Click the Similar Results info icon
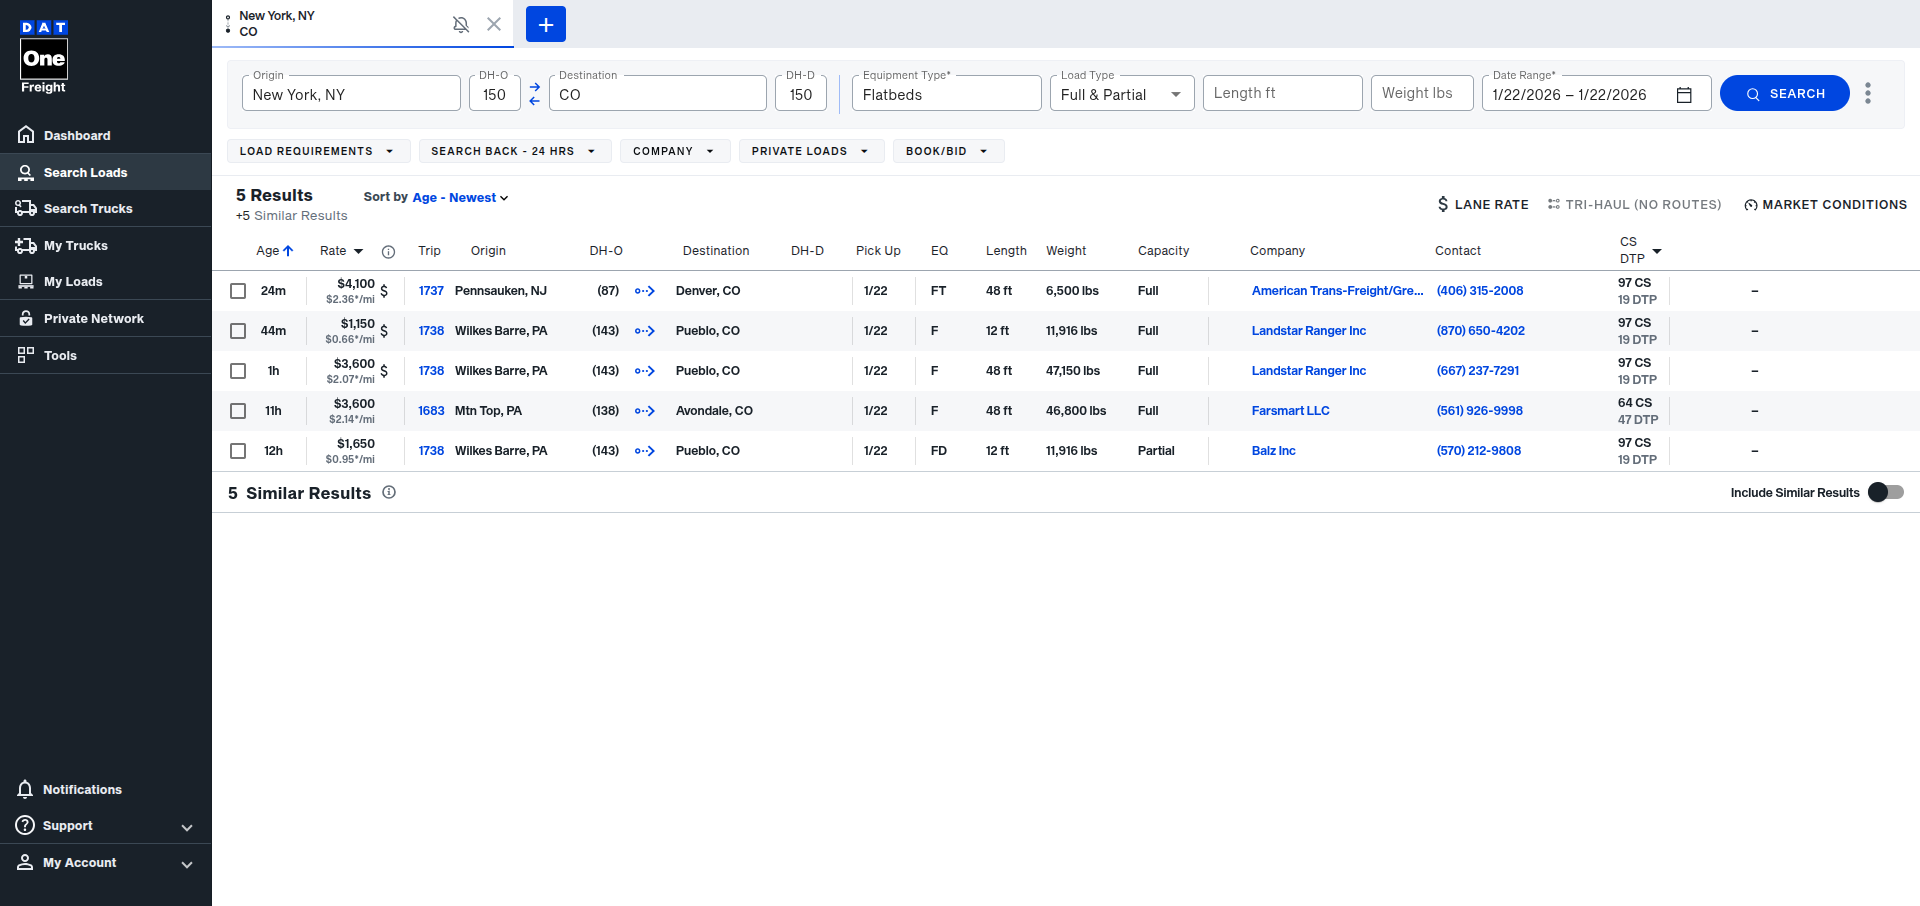 pyautogui.click(x=389, y=492)
